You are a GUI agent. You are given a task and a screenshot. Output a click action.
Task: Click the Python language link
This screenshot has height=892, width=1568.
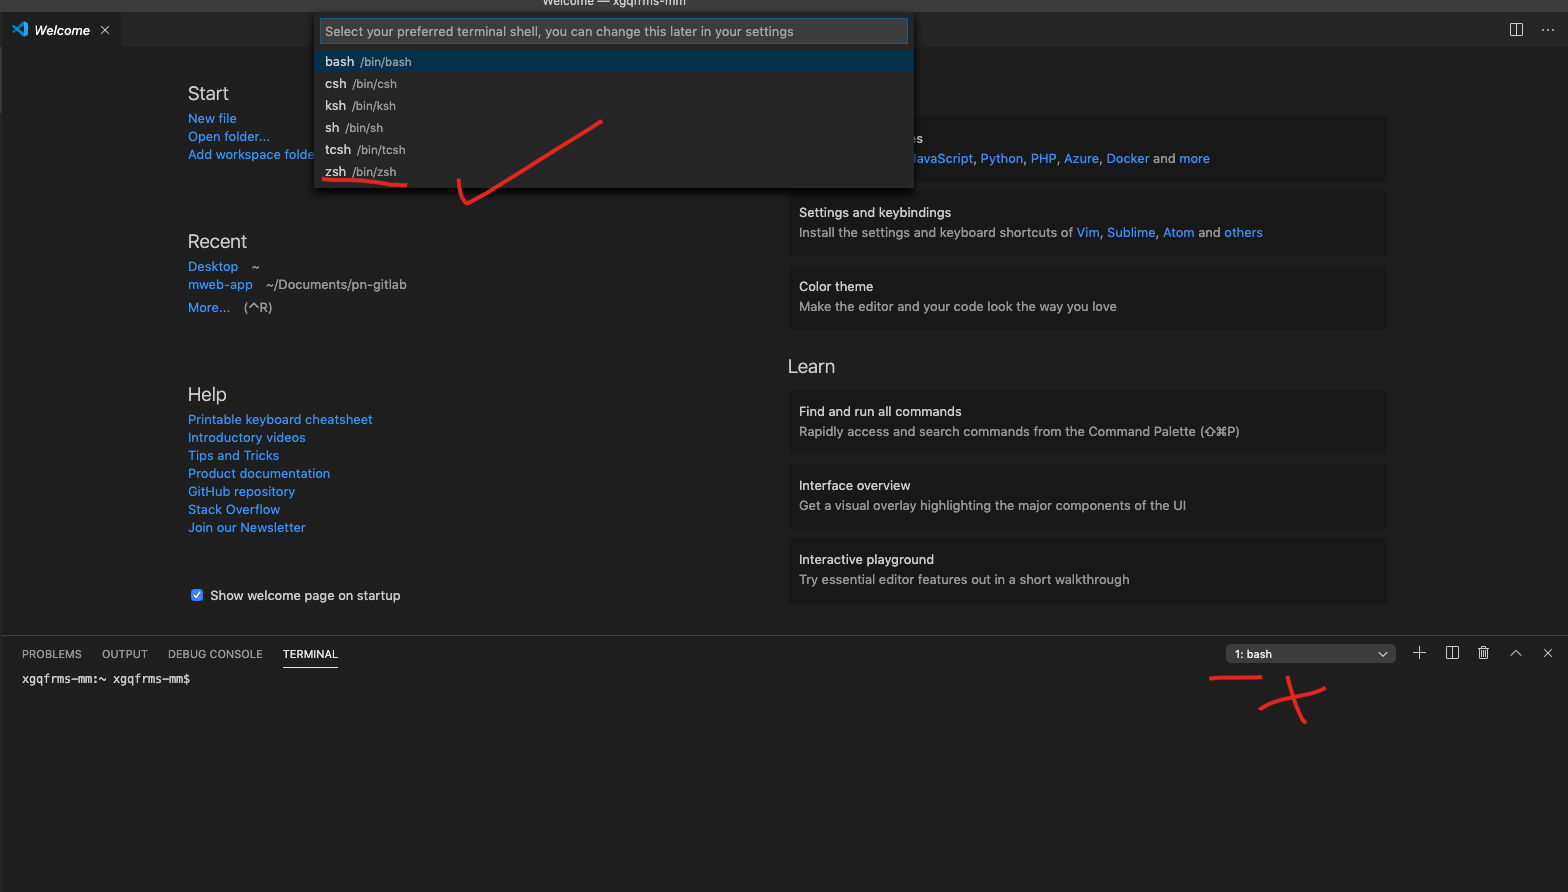tap(1002, 158)
